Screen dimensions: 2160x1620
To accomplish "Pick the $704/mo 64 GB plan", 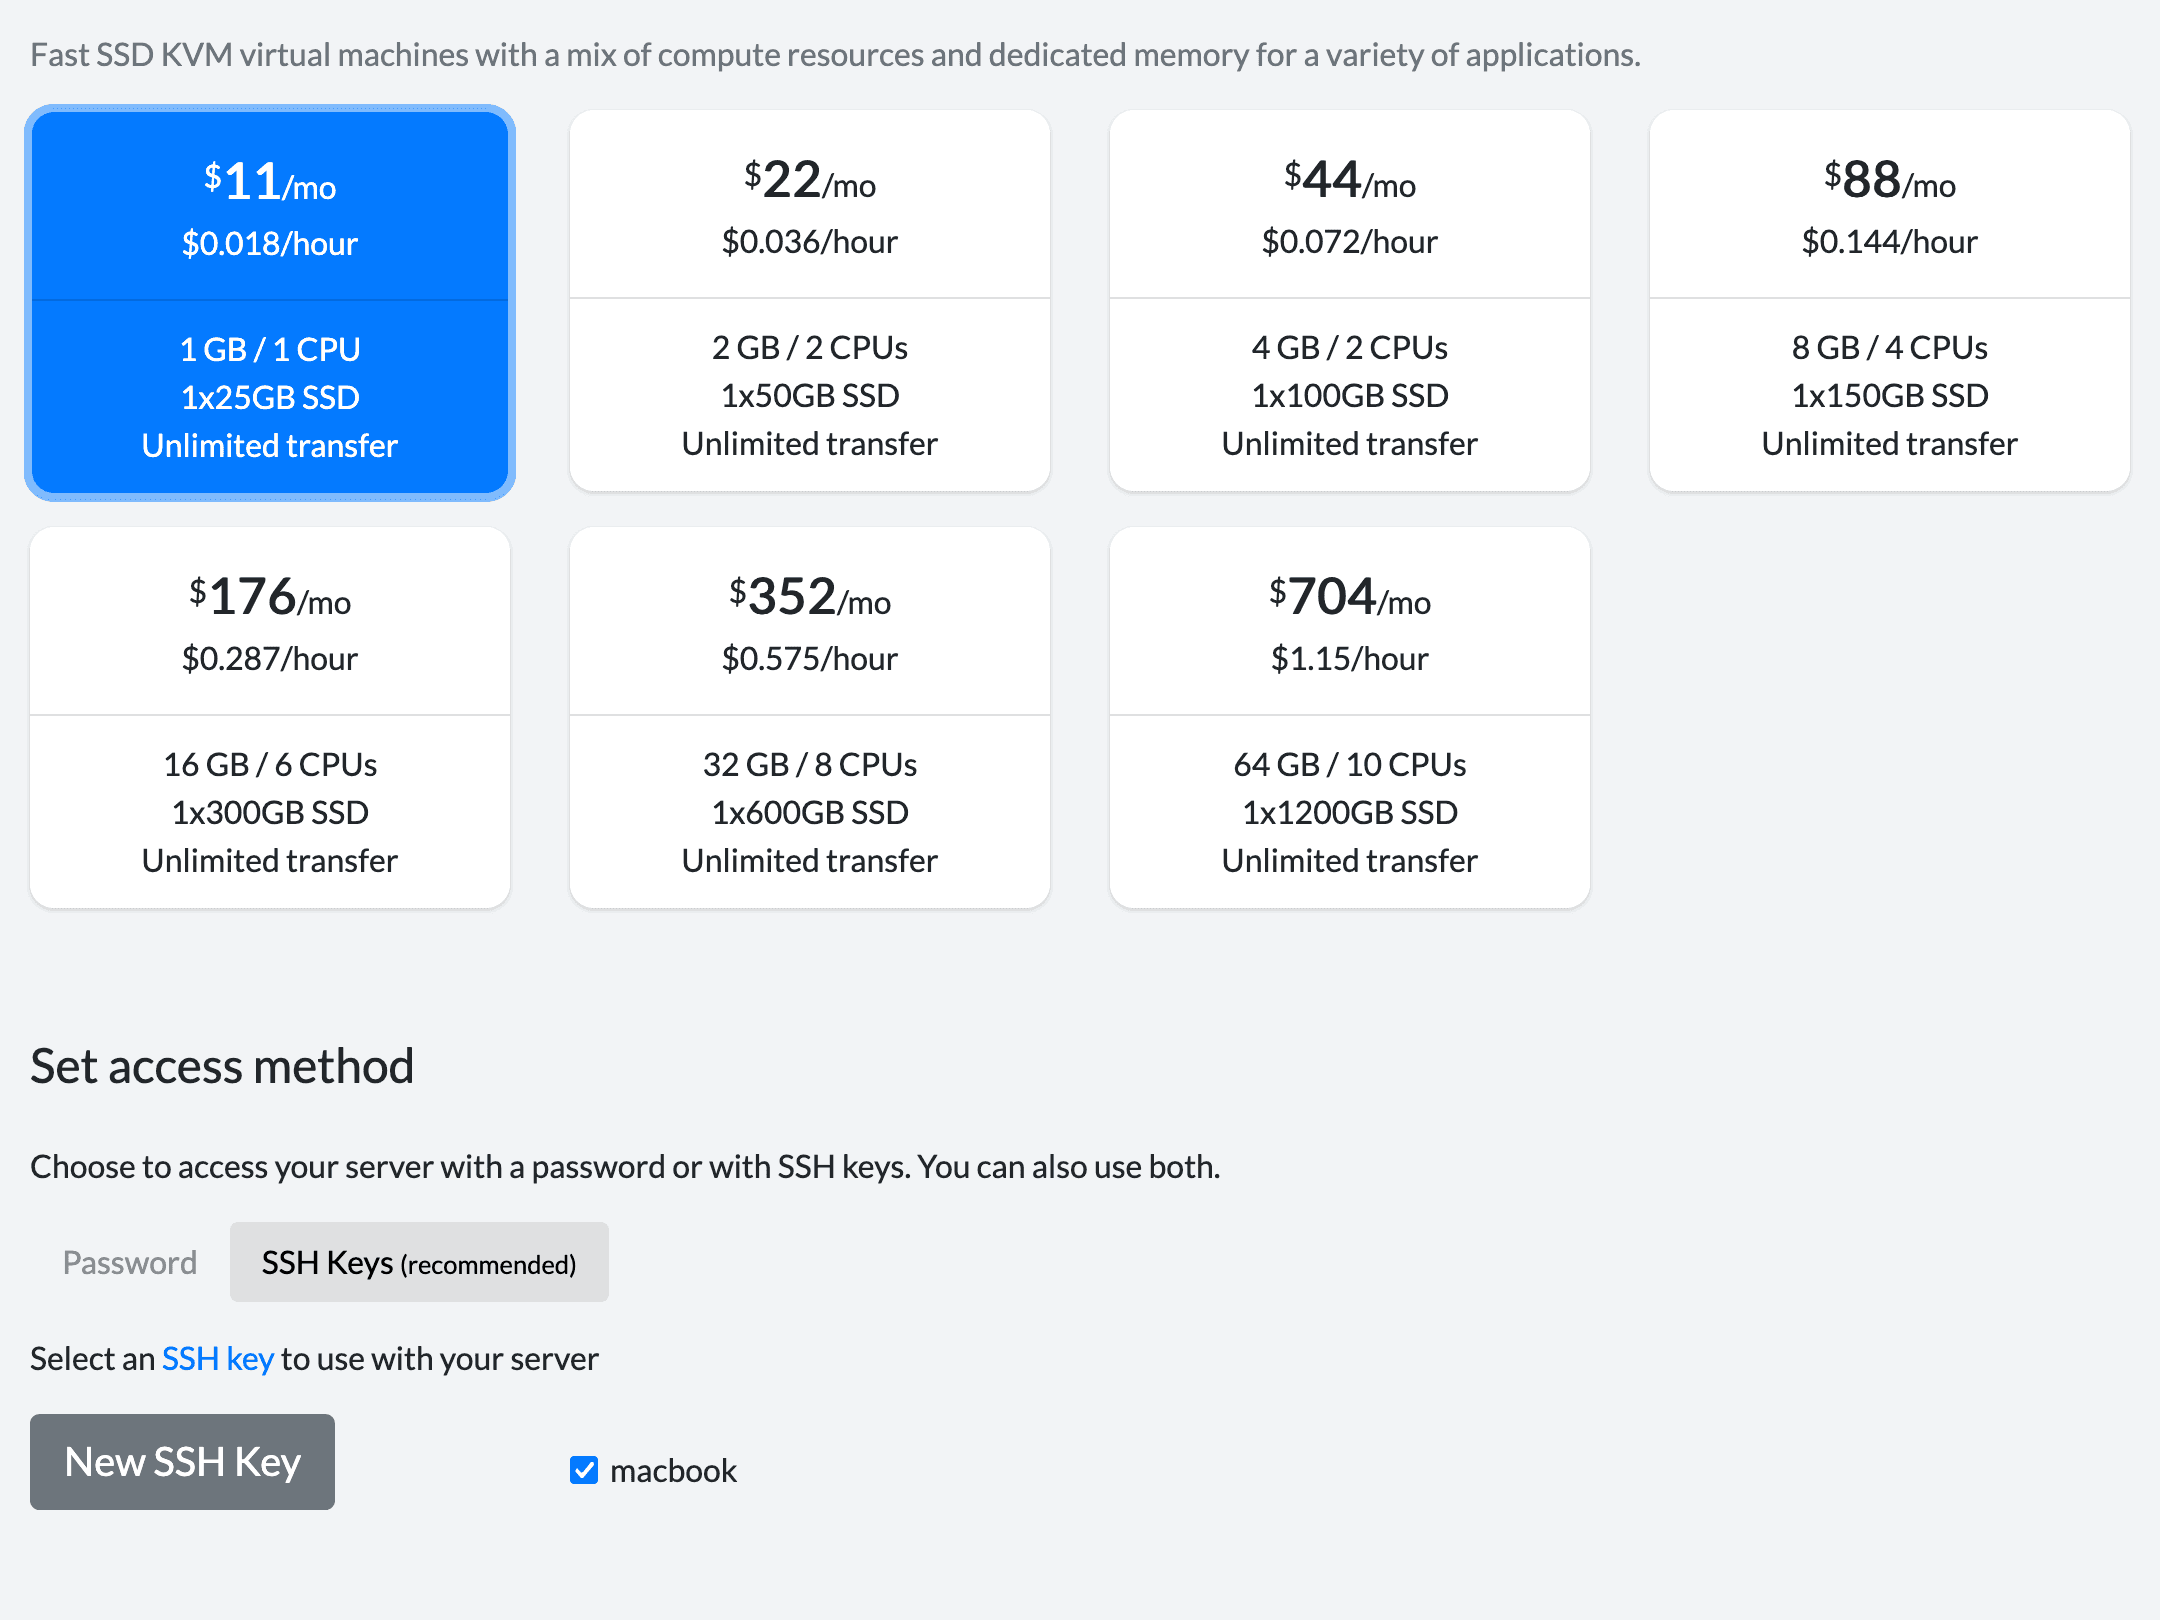I will [1350, 717].
